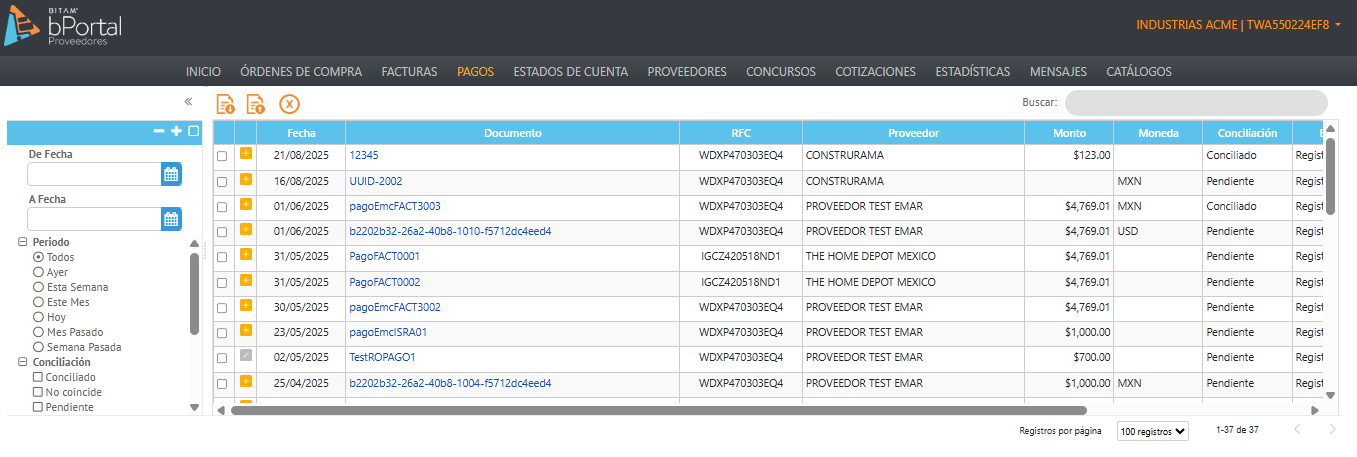Expand row details for pagoEmcFACT3003
Viewport: 1357px width, 457px height.
click(246, 204)
